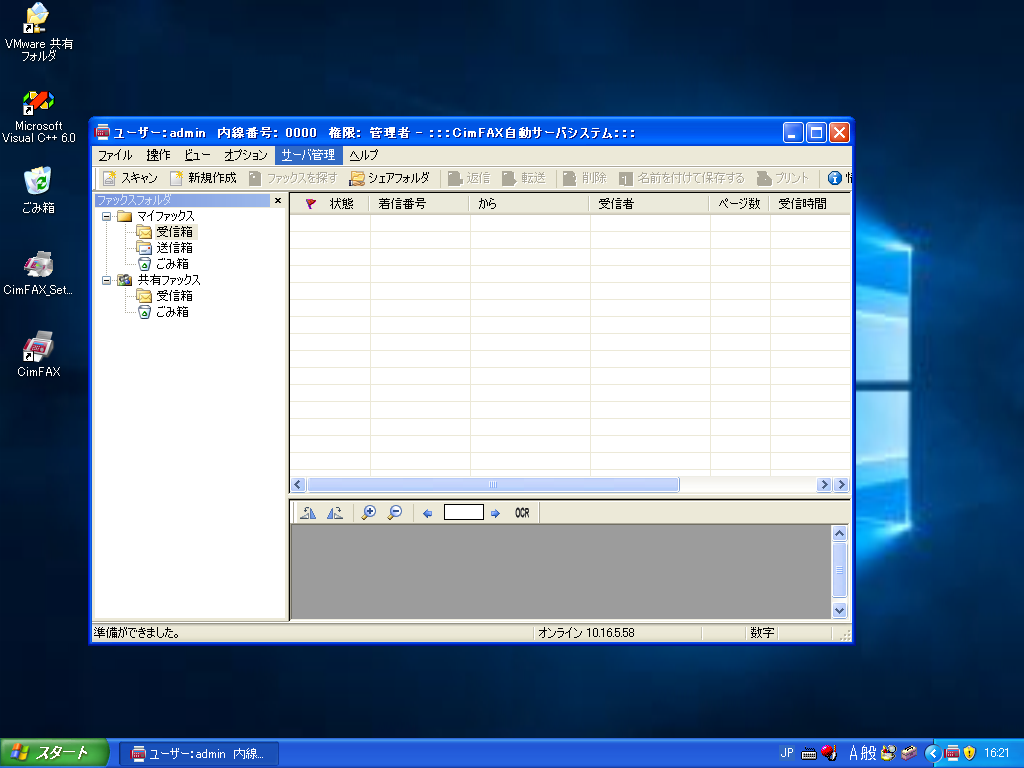Collapse the 共有ファックス tree node

click(106, 280)
